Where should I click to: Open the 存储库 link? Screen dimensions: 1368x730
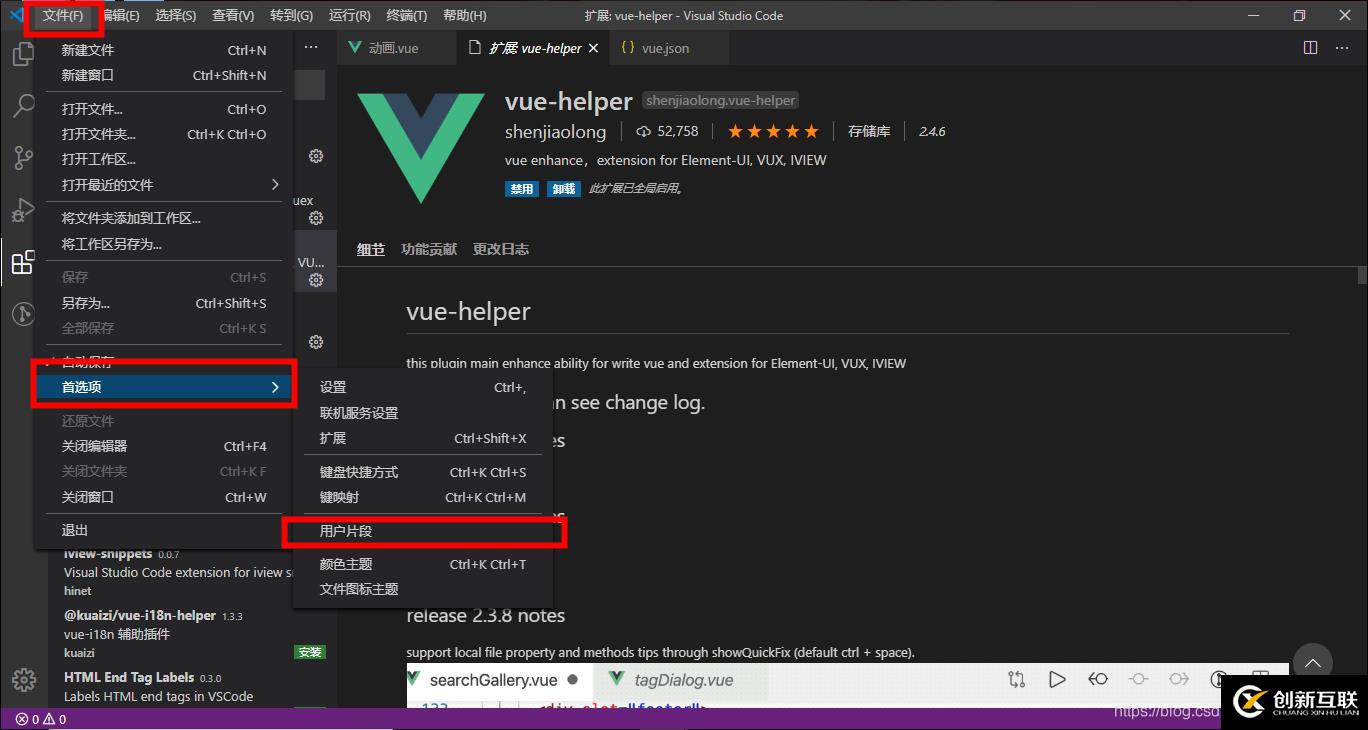[869, 131]
